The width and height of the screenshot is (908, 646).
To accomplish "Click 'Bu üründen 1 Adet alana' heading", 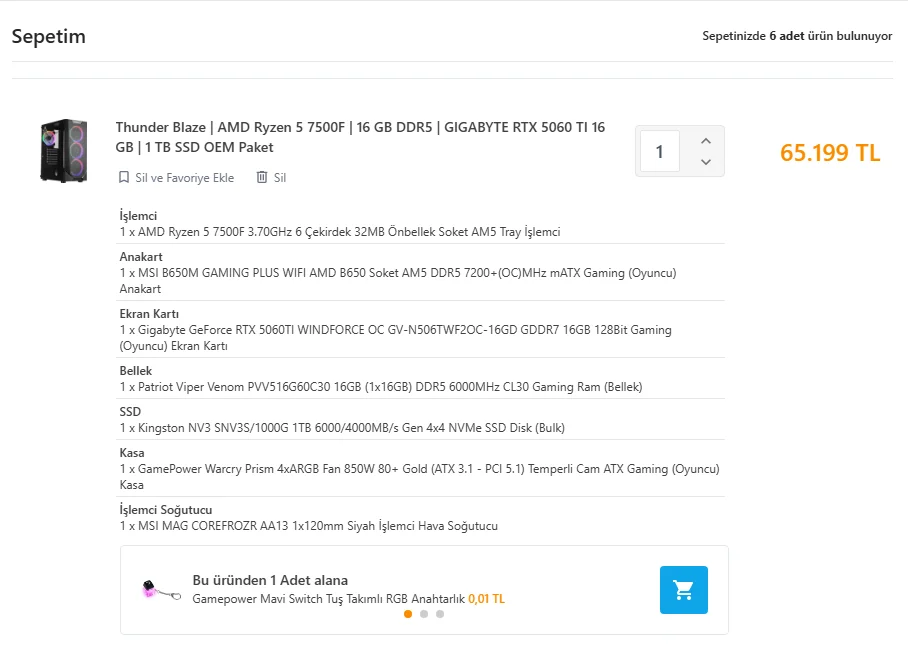I will point(270,581).
